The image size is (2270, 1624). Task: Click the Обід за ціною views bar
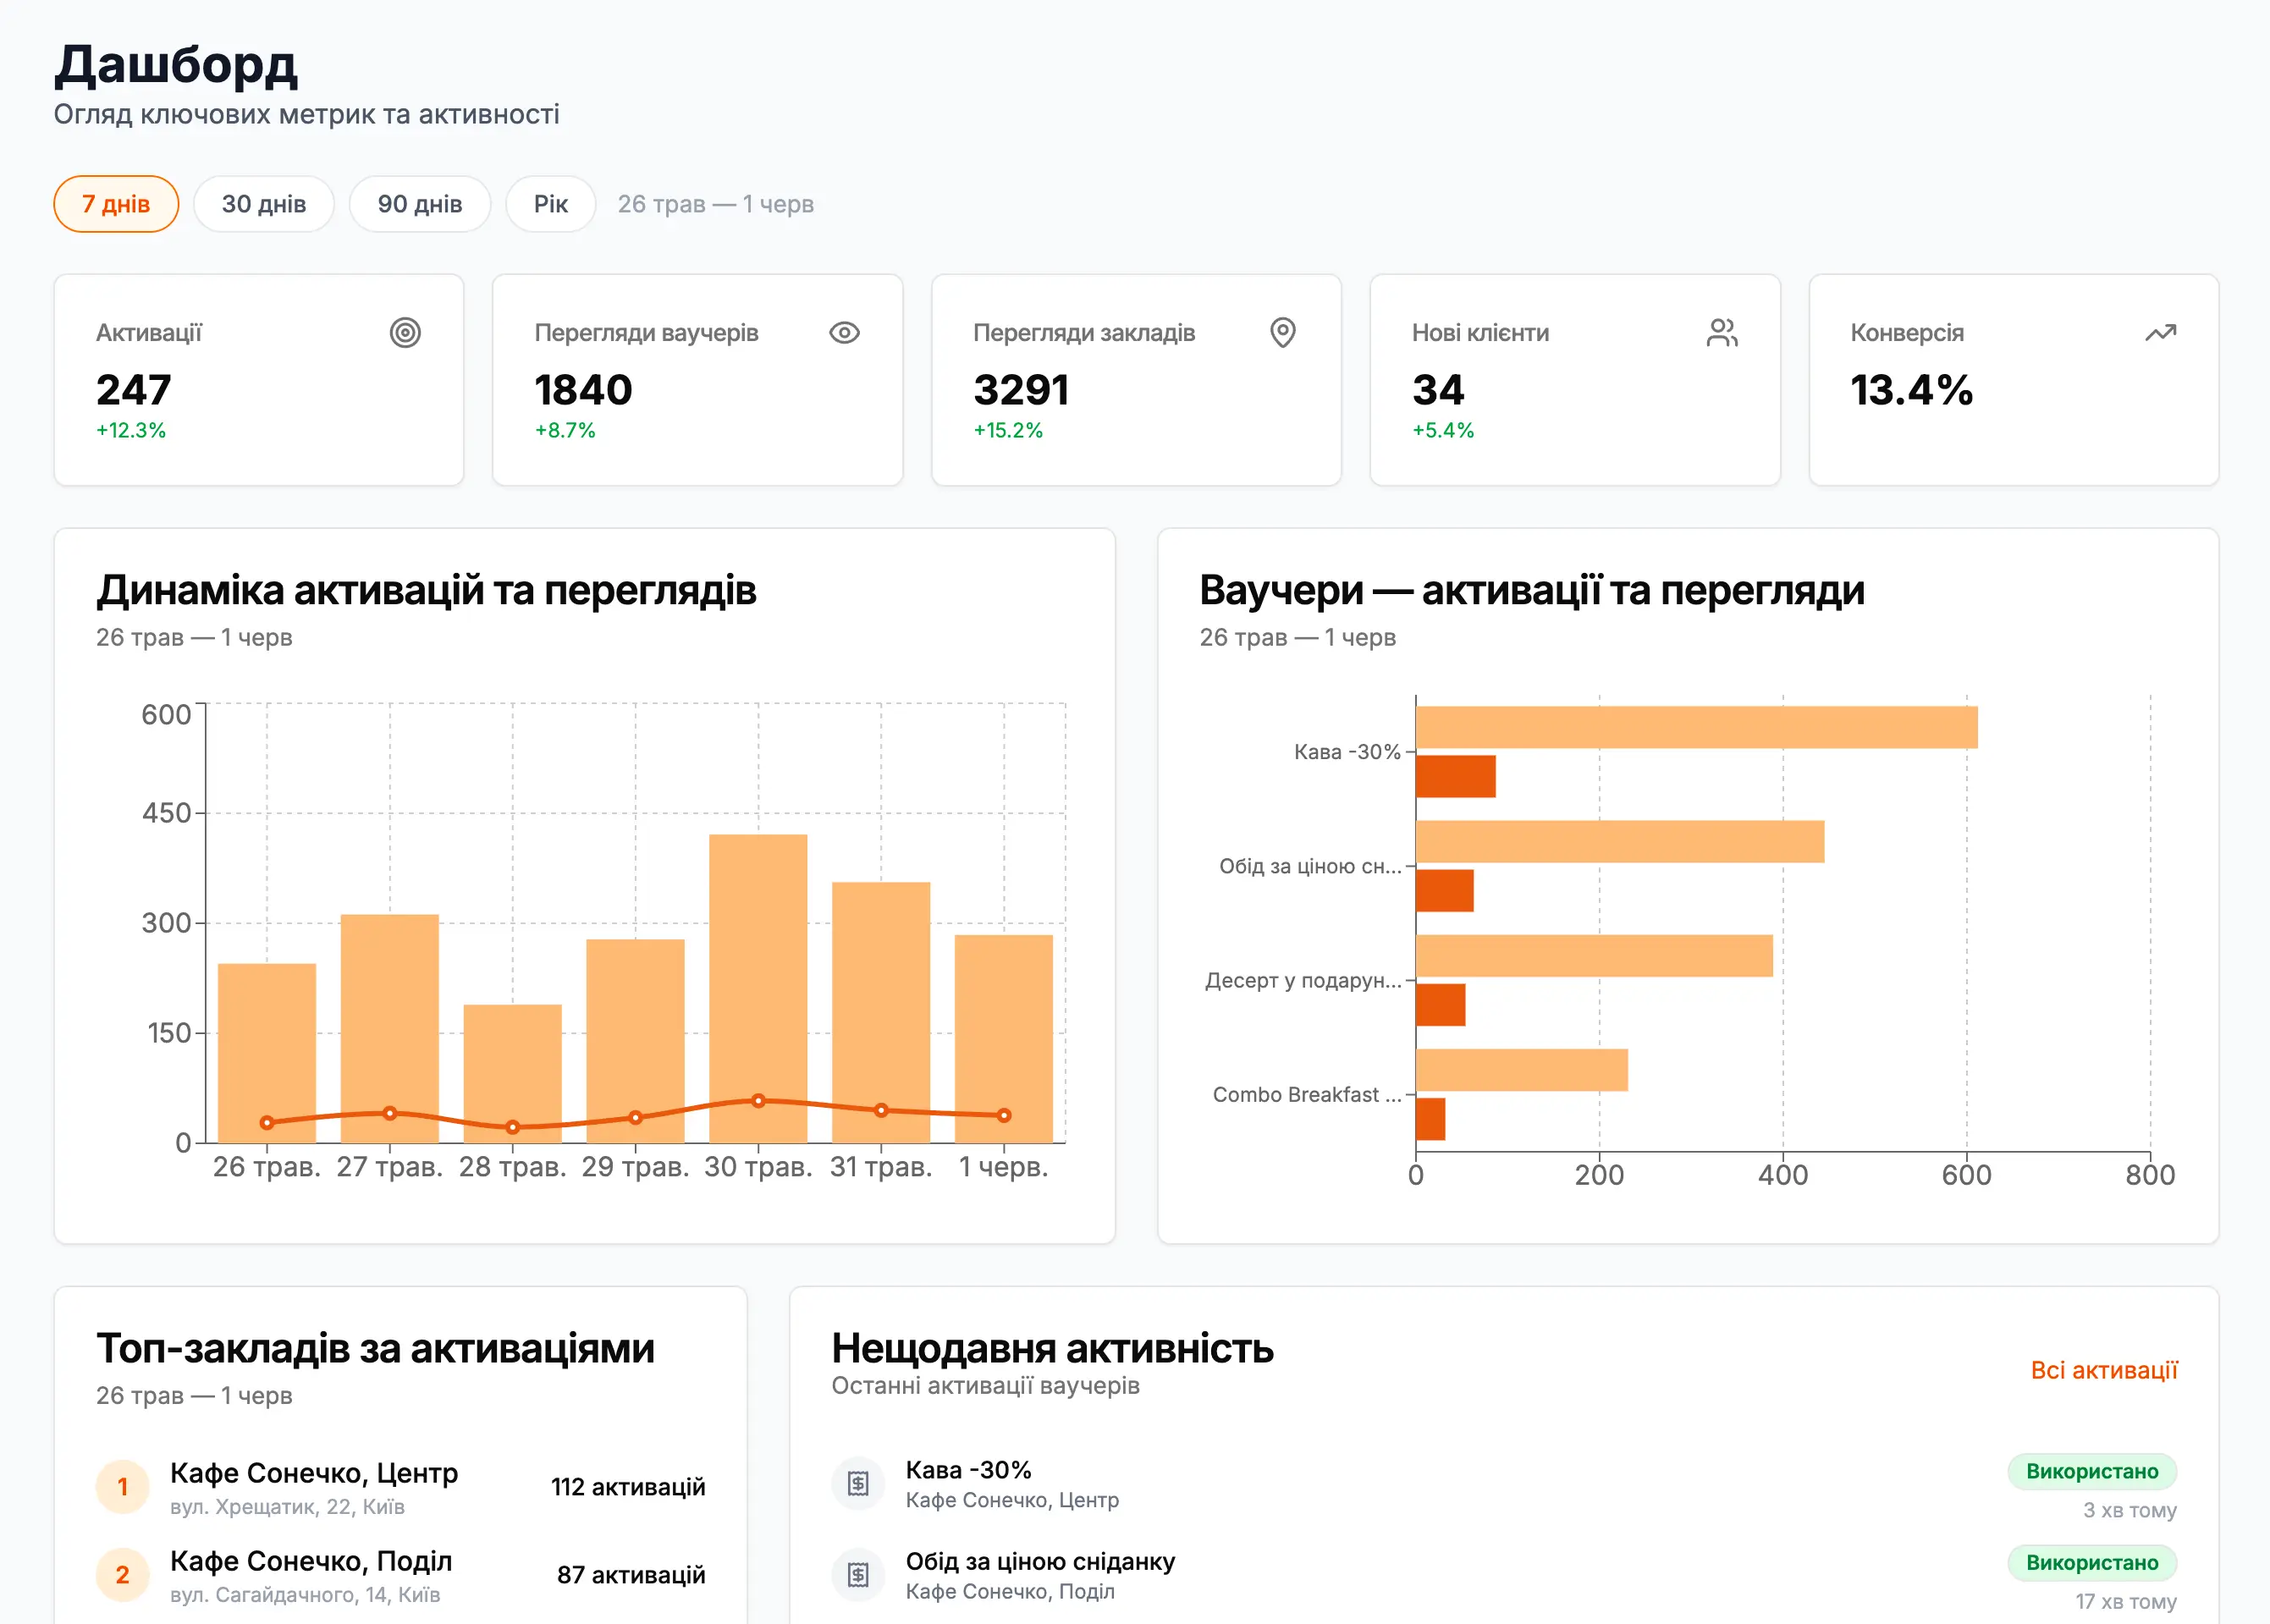coord(1620,841)
